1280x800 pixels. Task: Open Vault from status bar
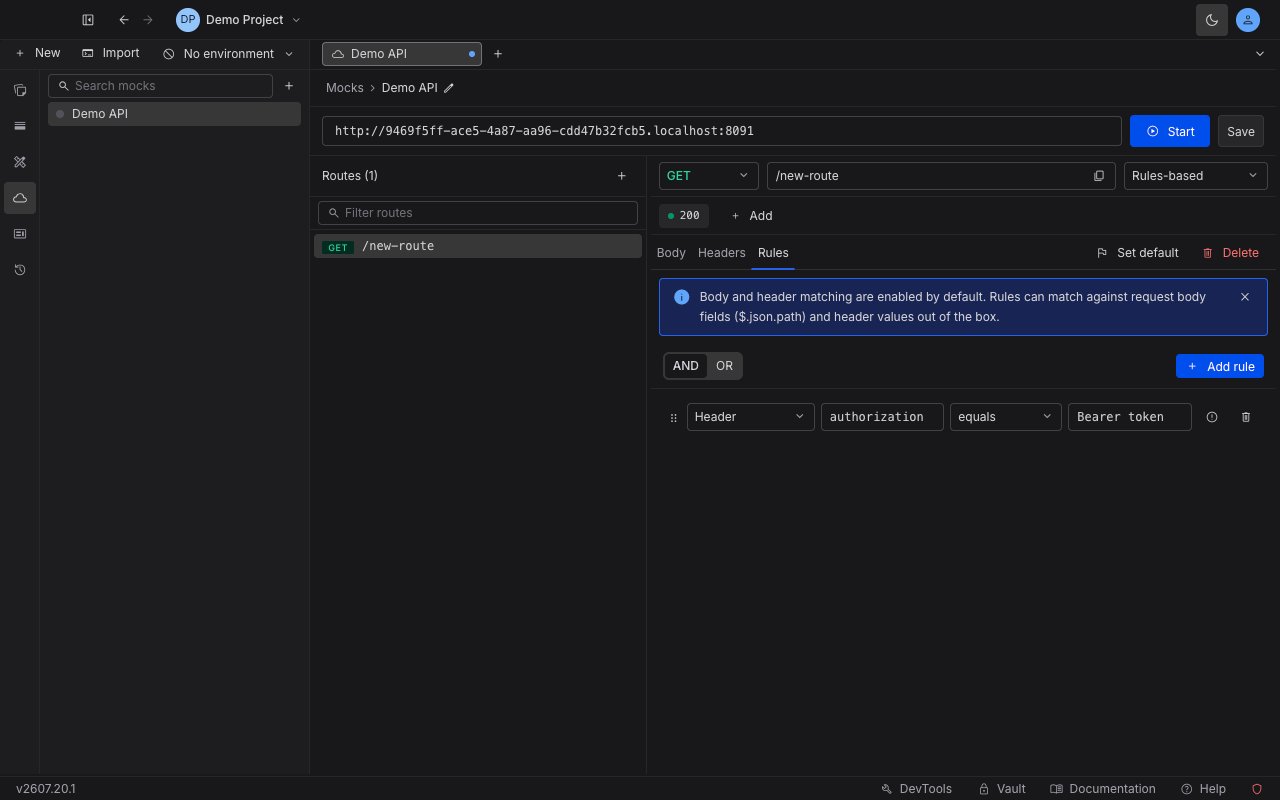pos(1002,789)
